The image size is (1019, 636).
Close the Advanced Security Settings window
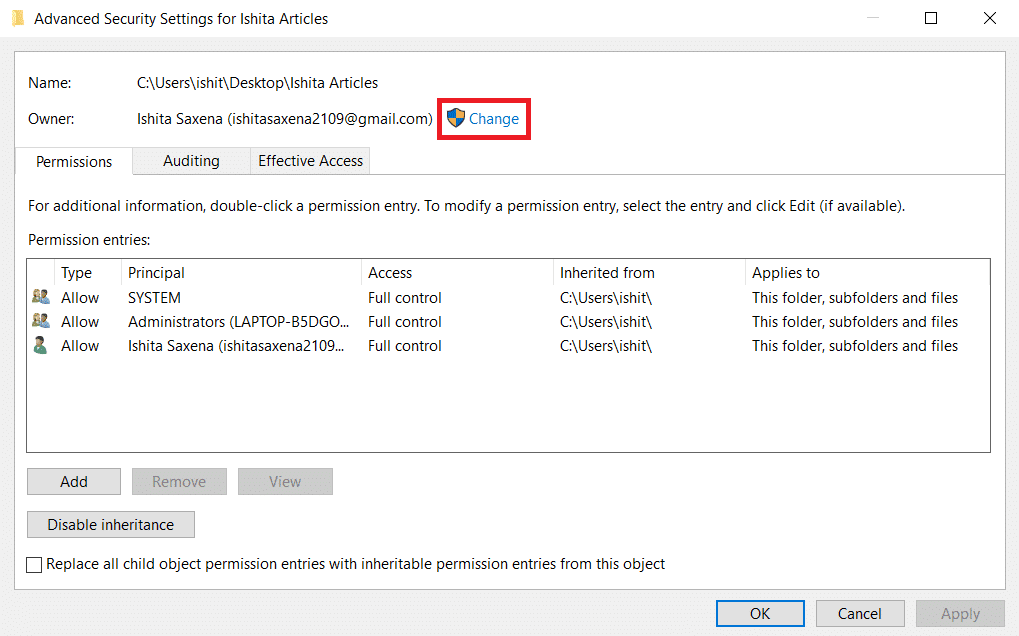[990, 18]
